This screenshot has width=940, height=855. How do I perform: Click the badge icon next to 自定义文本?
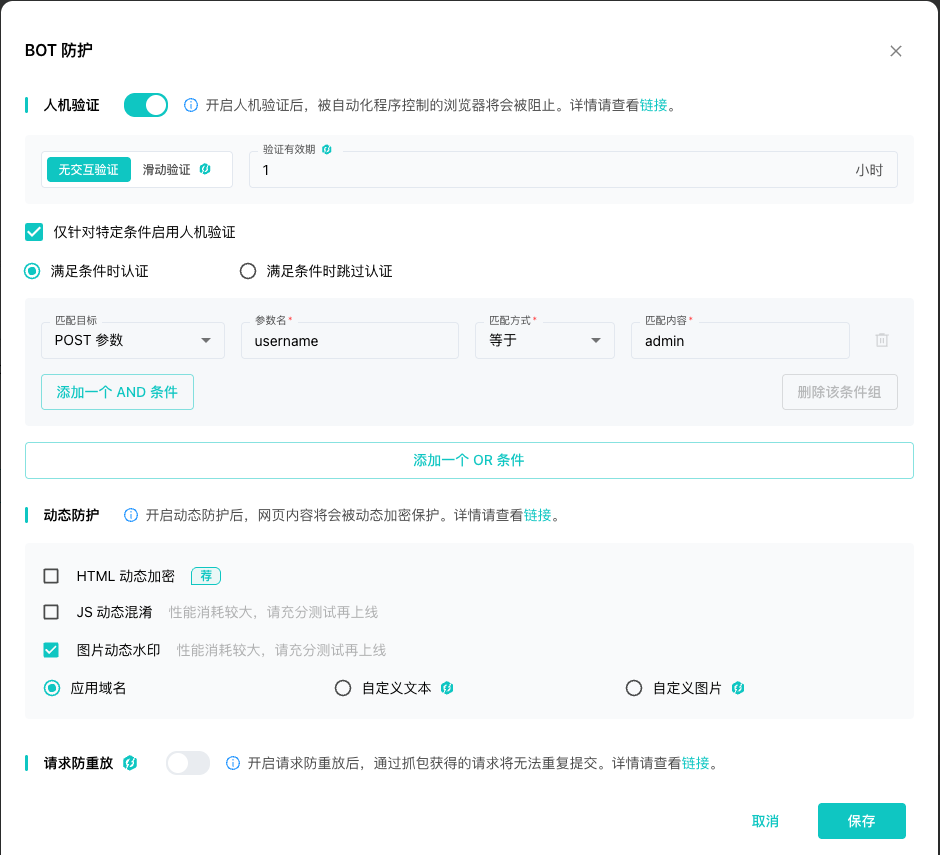[447, 688]
